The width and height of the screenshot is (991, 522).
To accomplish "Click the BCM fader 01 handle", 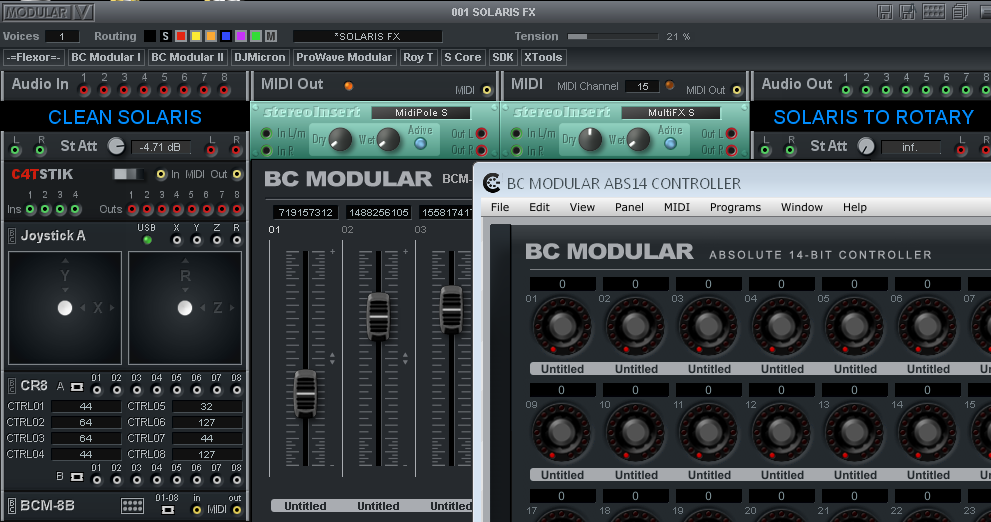I will [x=305, y=393].
